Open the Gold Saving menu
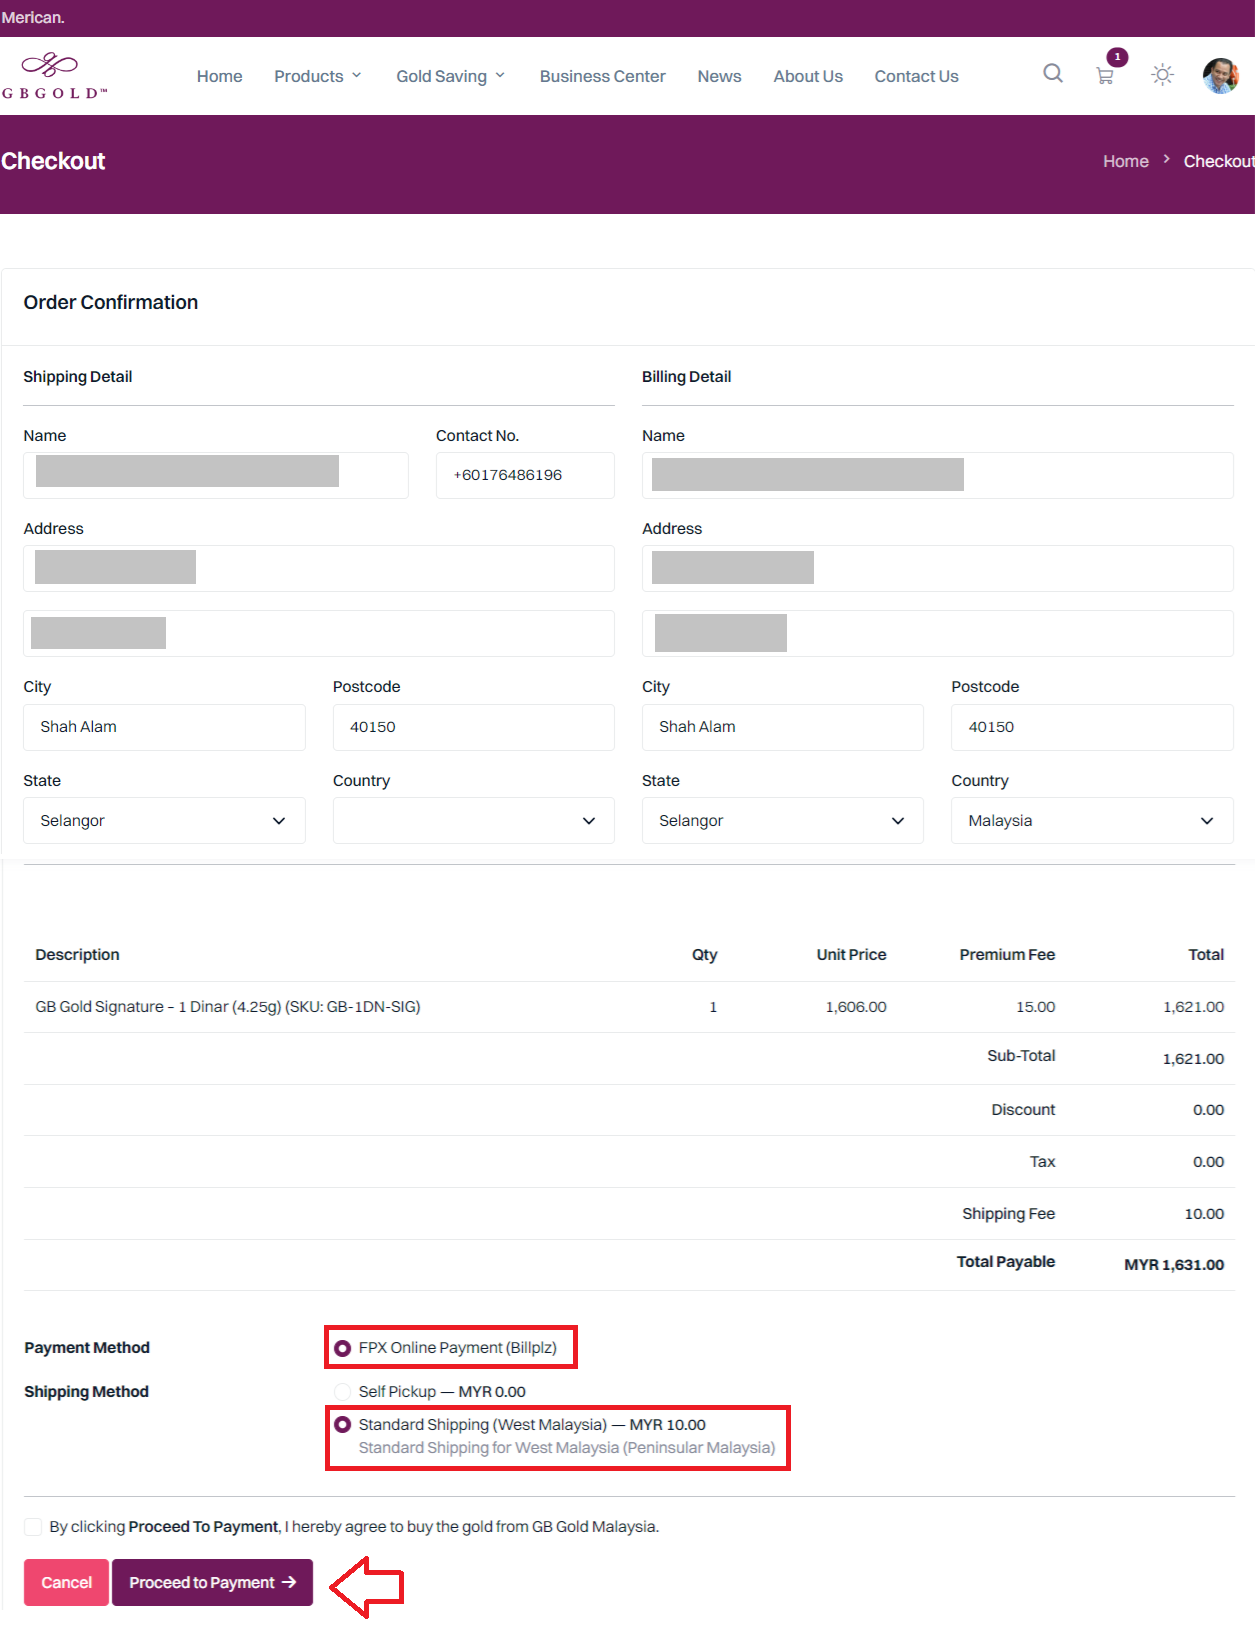The height and width of the screenshot is (1631, 1255). tap(450, 77)
